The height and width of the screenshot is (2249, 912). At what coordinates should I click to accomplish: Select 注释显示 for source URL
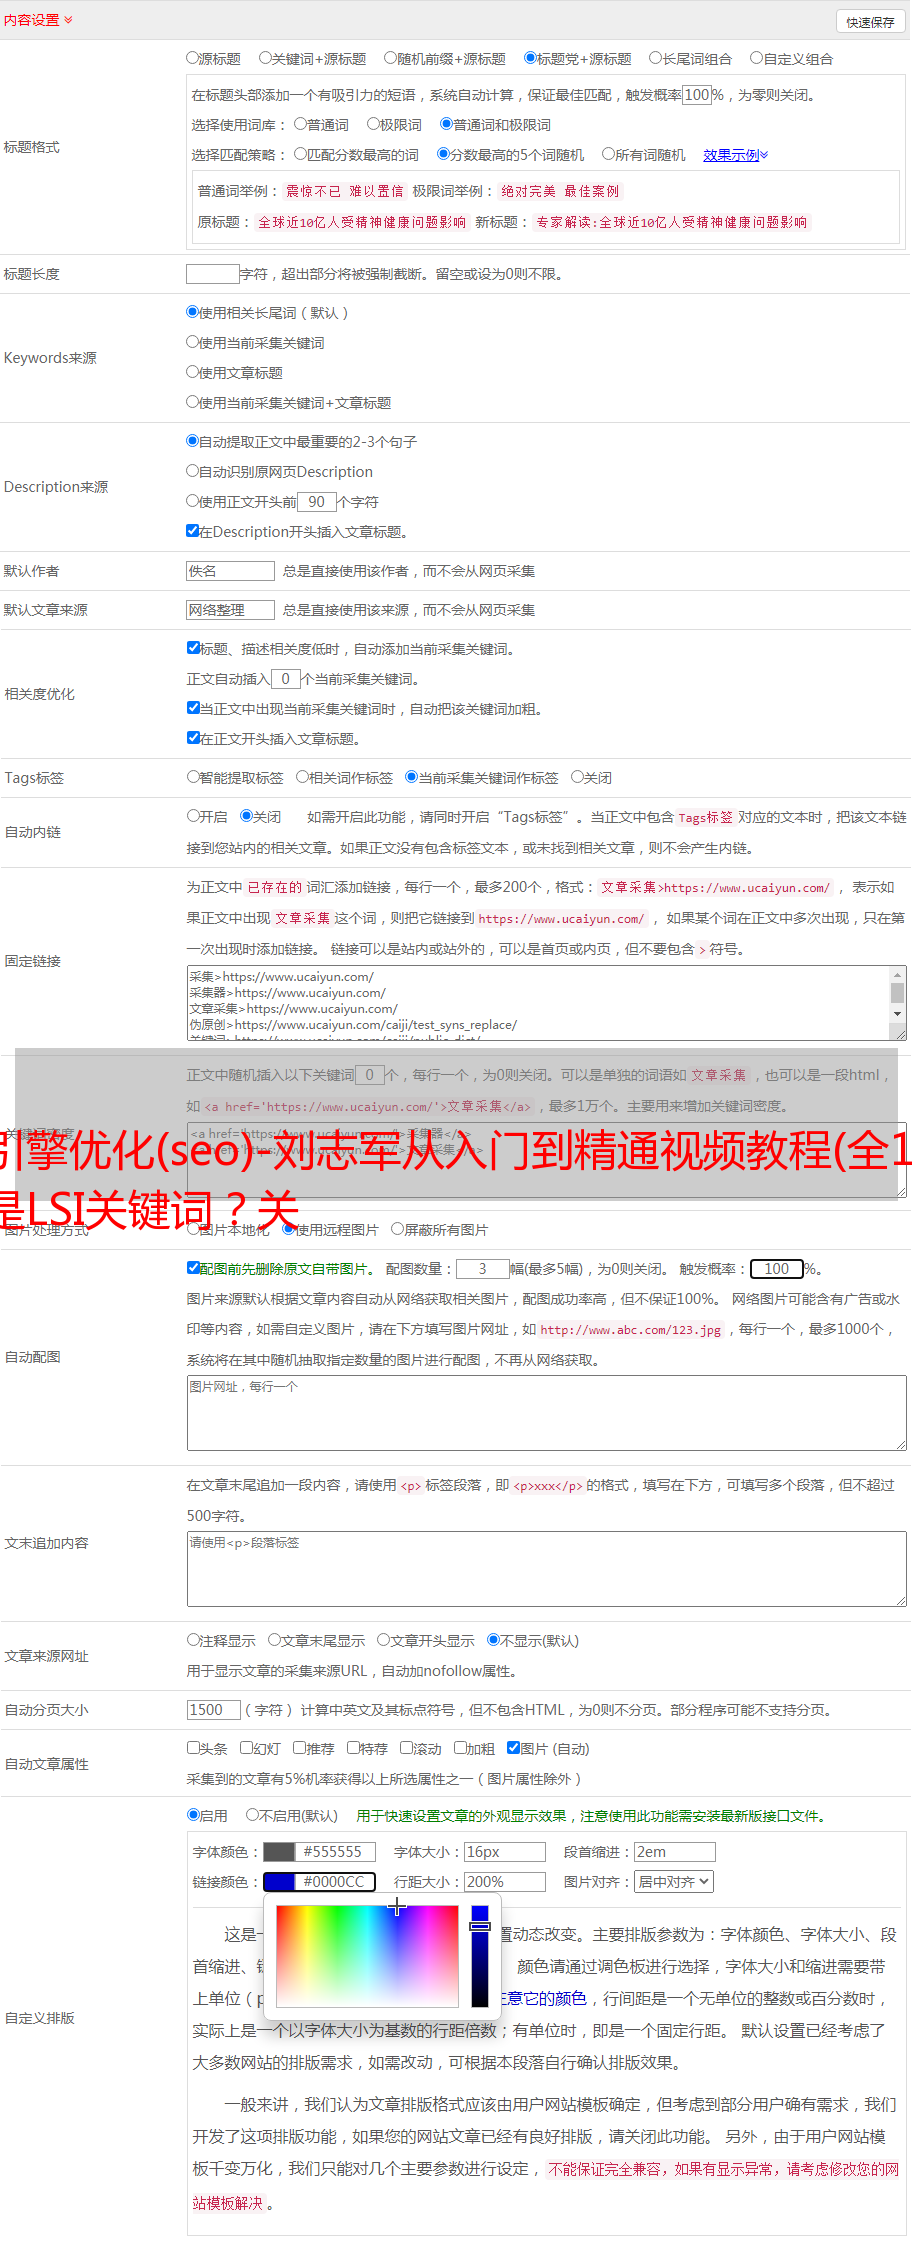(193, 1640)
